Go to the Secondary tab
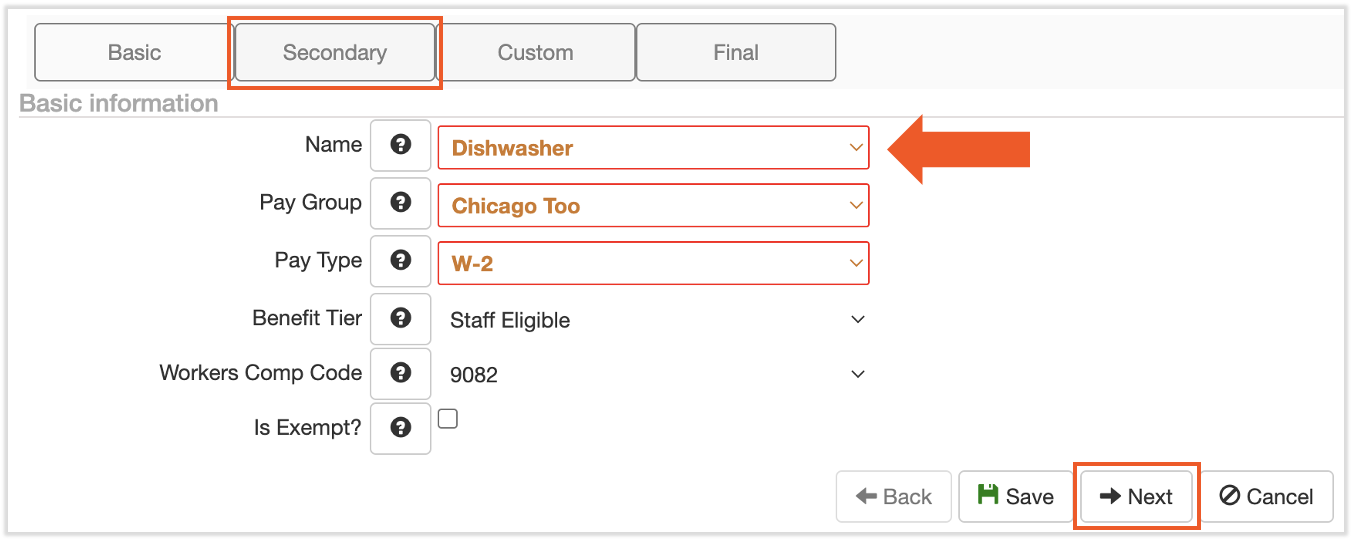The width and height of the screenshot is (1354, 542). (335, 53)
